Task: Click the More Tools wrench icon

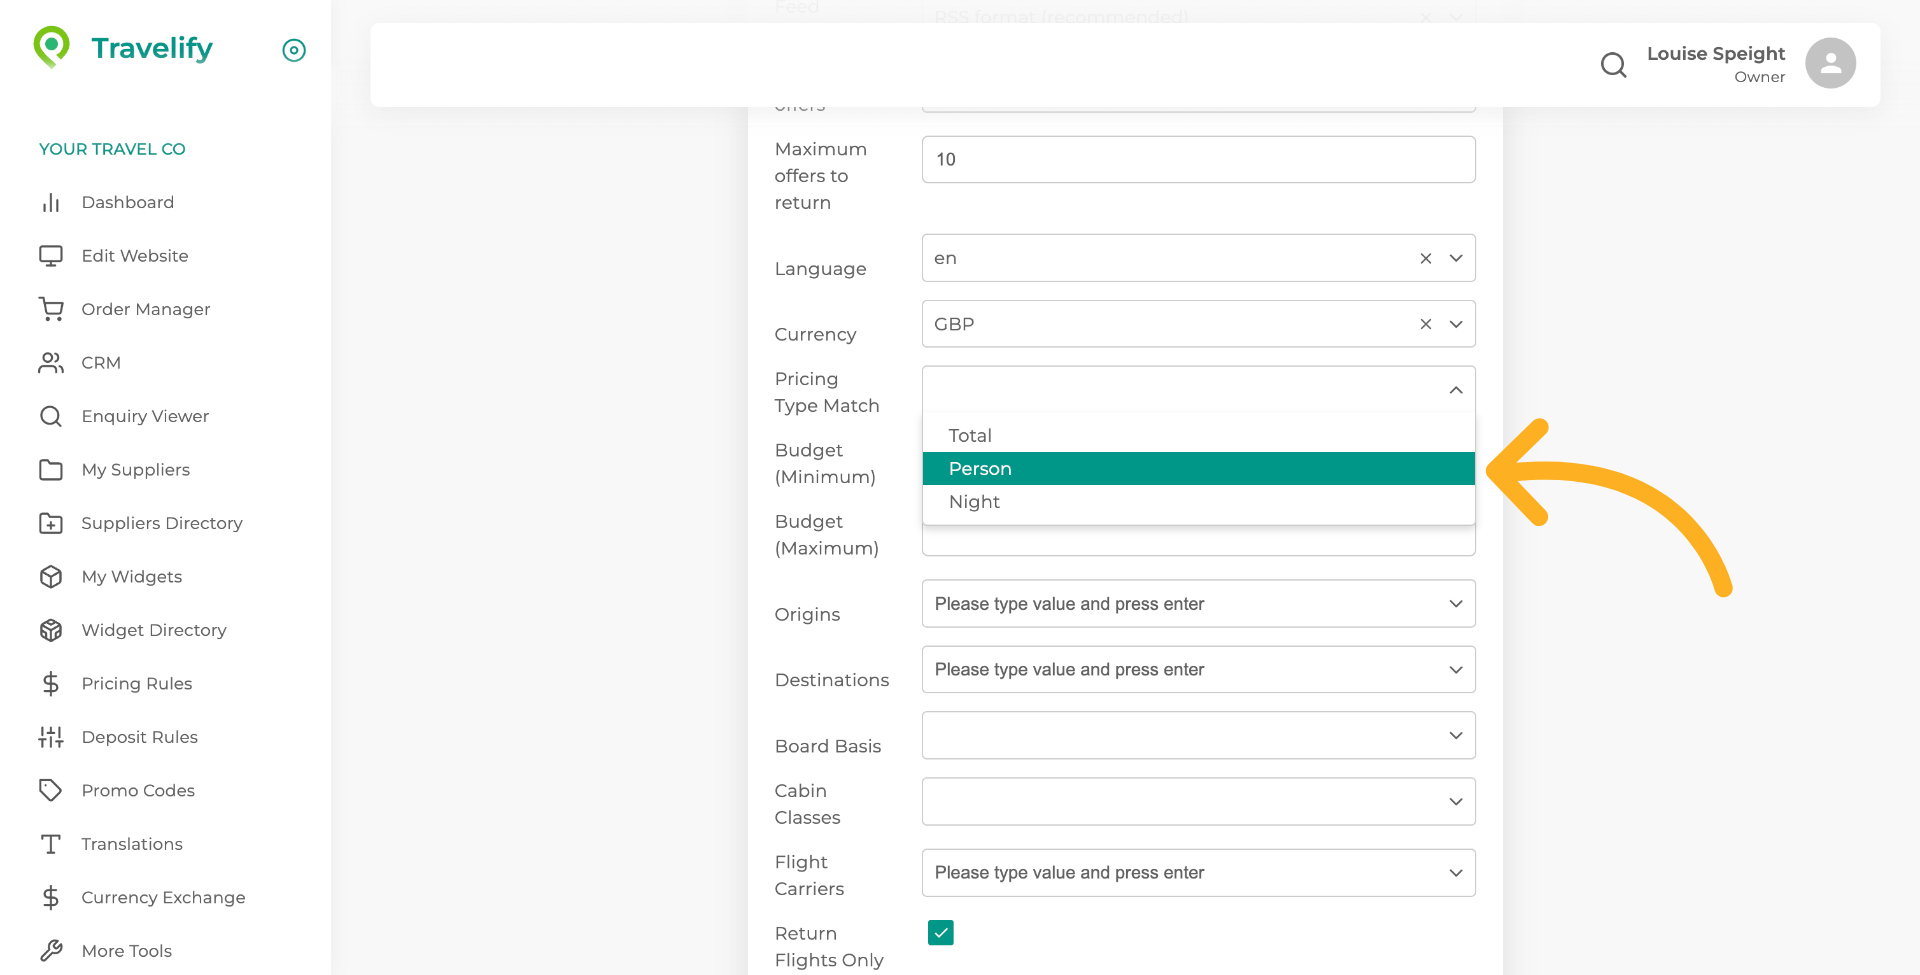Action: click(51, 950)
